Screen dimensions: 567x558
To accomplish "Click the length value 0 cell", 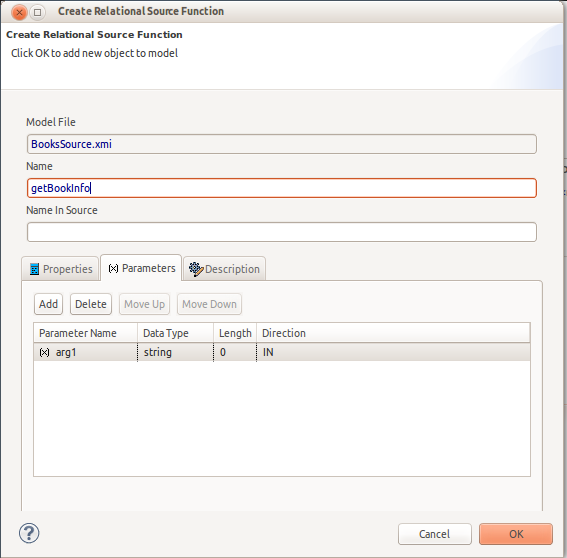I will 235,352.
